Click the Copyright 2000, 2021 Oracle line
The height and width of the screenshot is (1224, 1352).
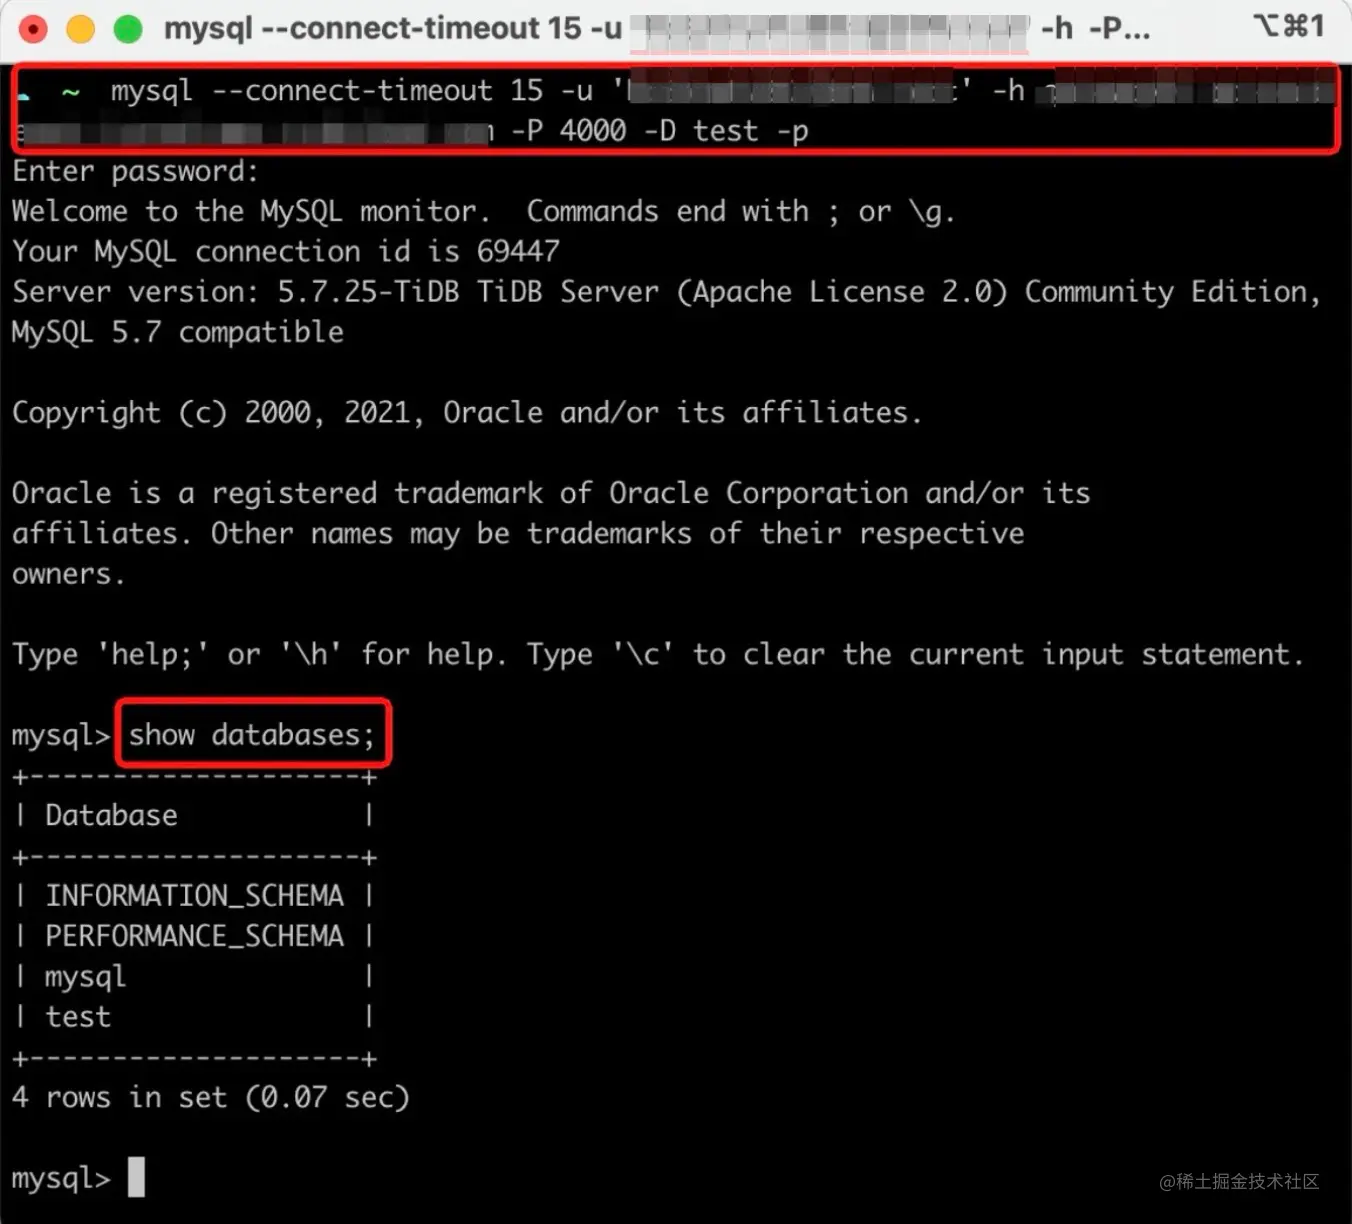[x=466, y=413]
